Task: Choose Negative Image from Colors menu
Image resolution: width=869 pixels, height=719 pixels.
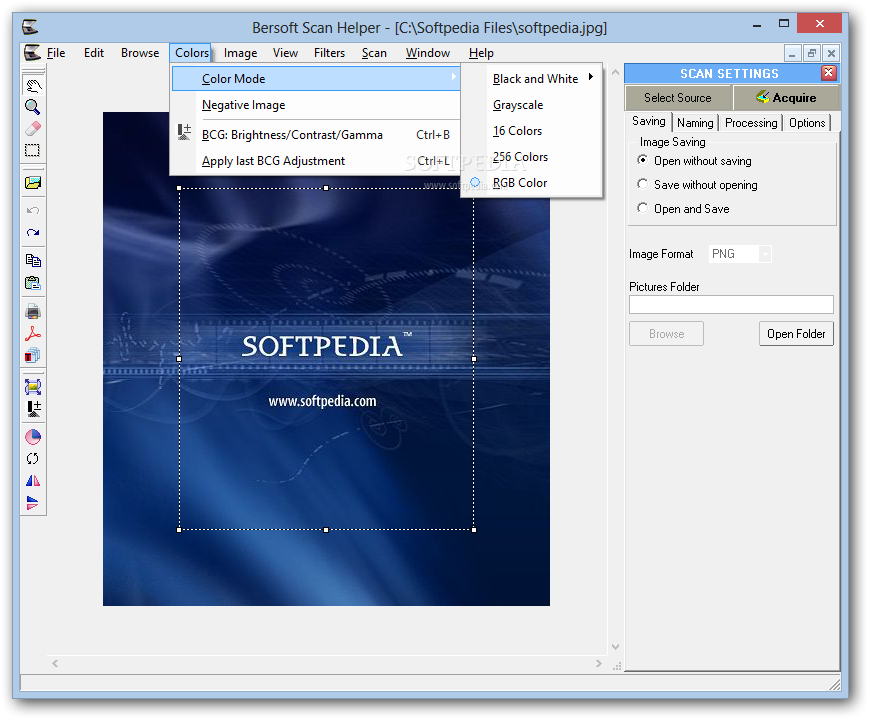Action: click(316, 105)
